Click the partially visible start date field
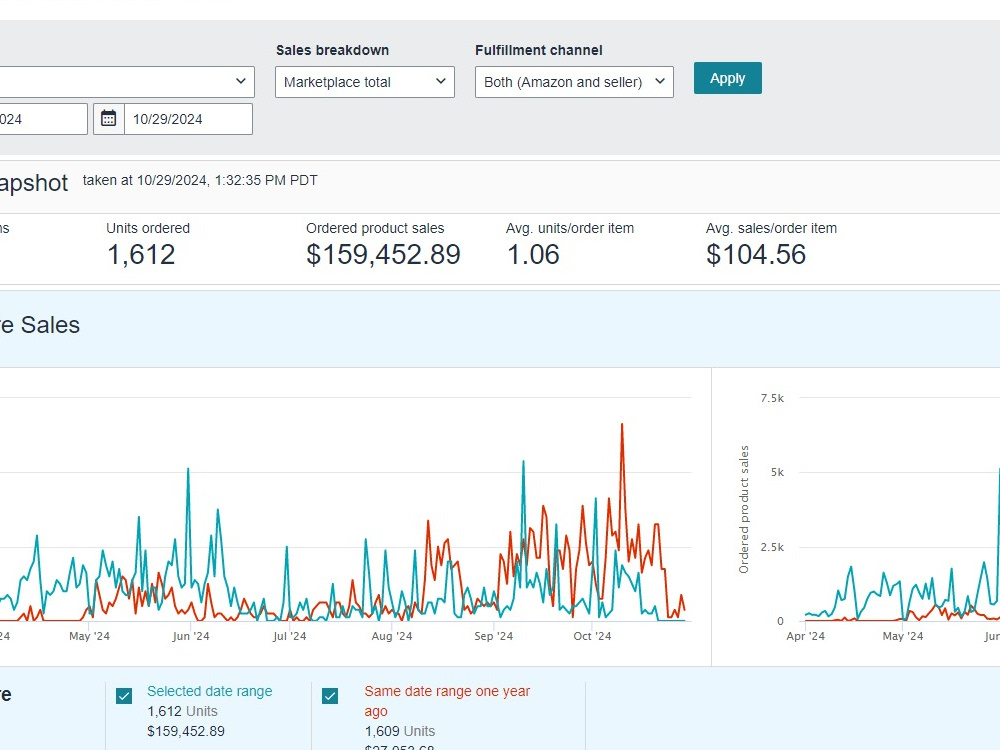 [x=43, y=119]
